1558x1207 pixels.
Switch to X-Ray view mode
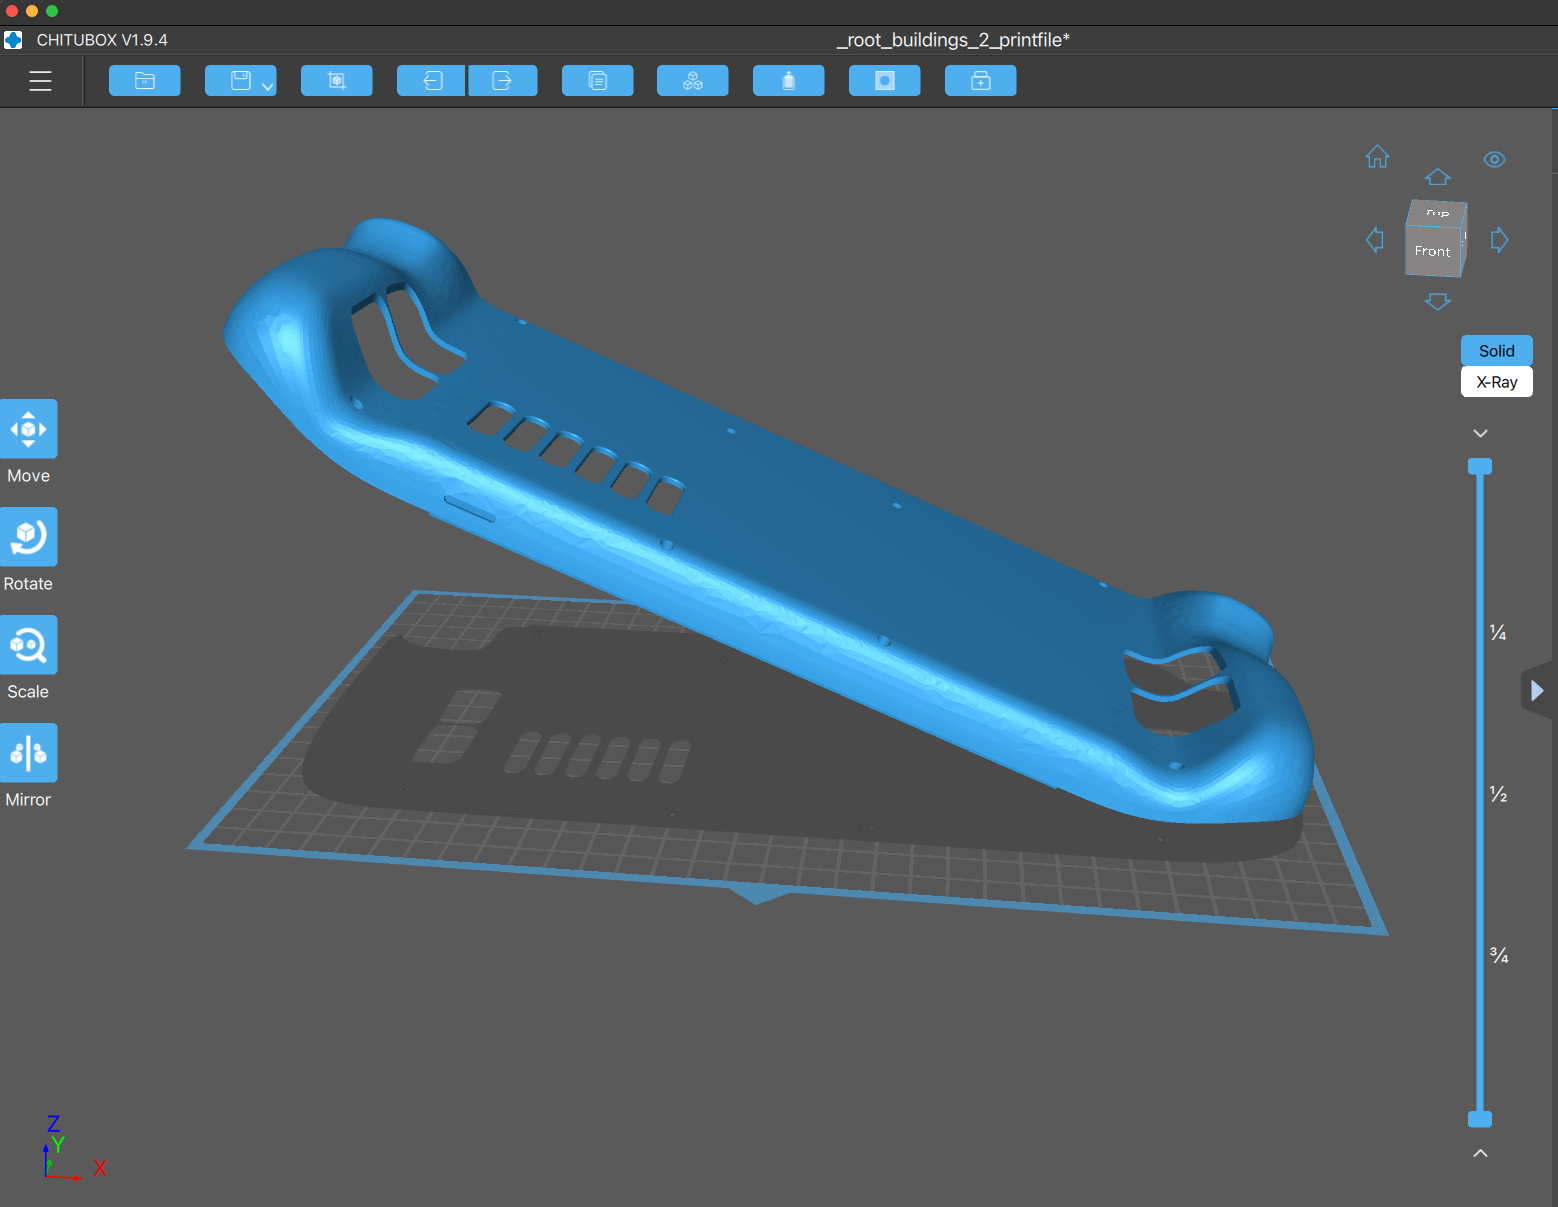(x=1496, y=382)
